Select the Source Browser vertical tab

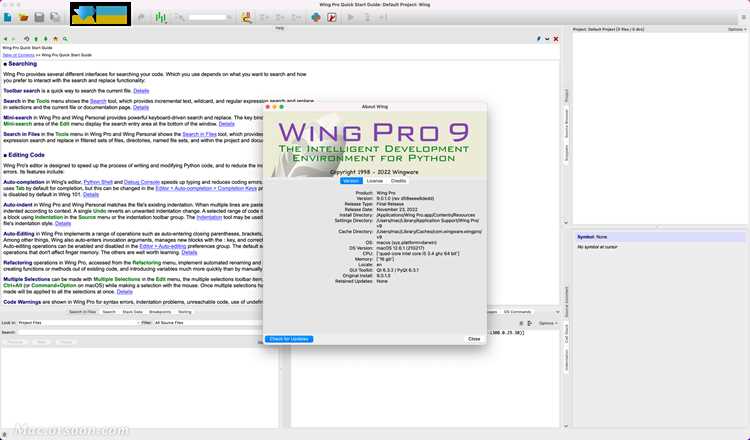566,123
